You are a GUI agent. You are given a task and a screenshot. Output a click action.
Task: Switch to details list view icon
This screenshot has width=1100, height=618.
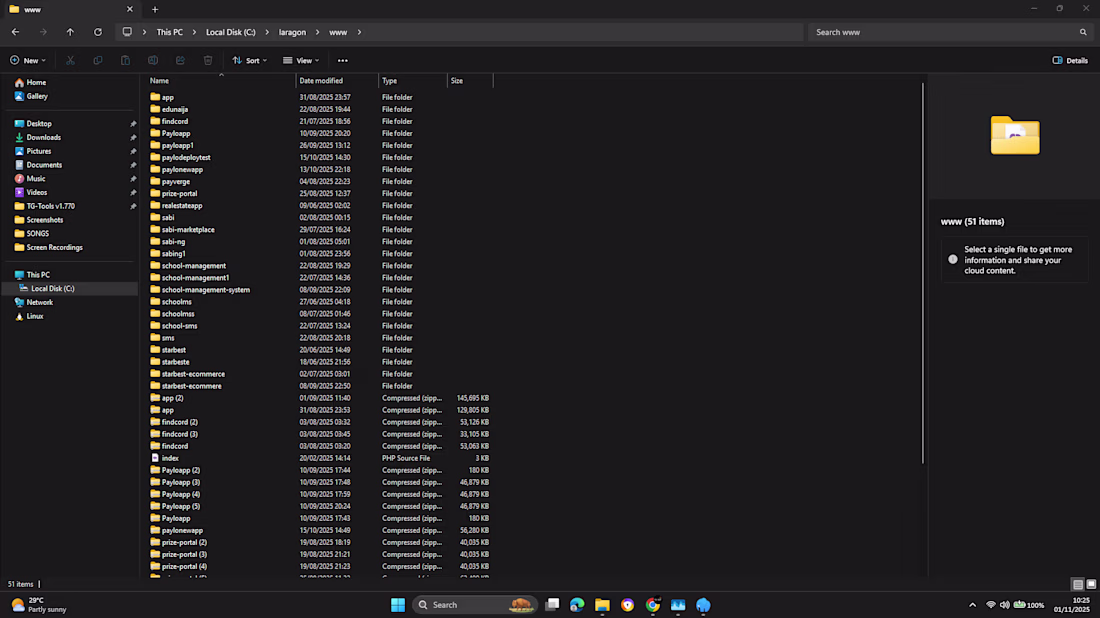(x=1078, y=584)
